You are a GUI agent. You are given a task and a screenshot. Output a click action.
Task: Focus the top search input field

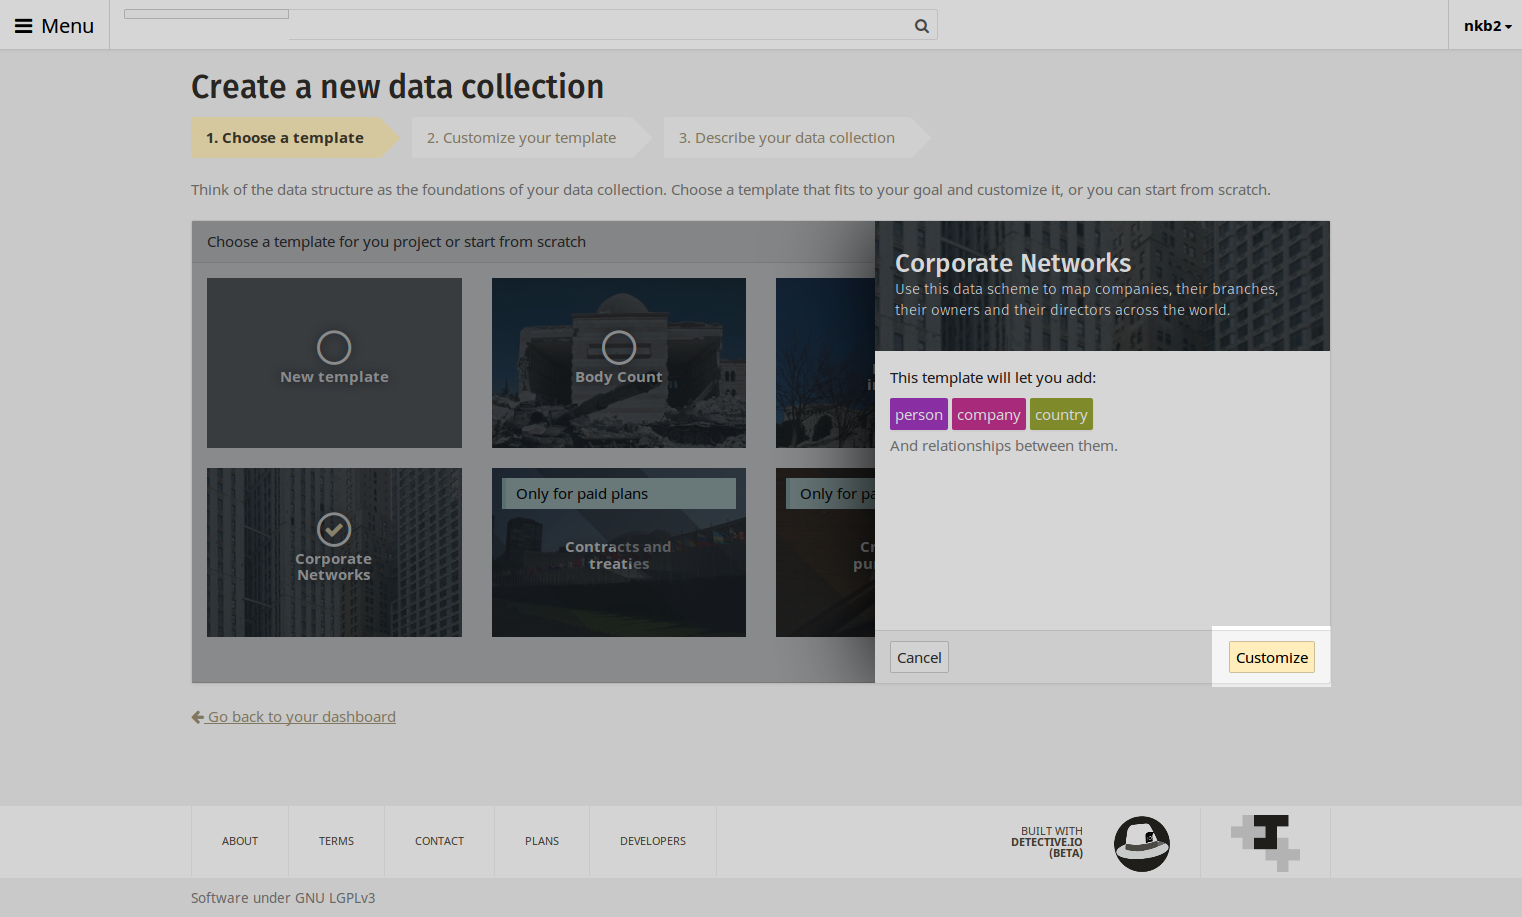530,26
